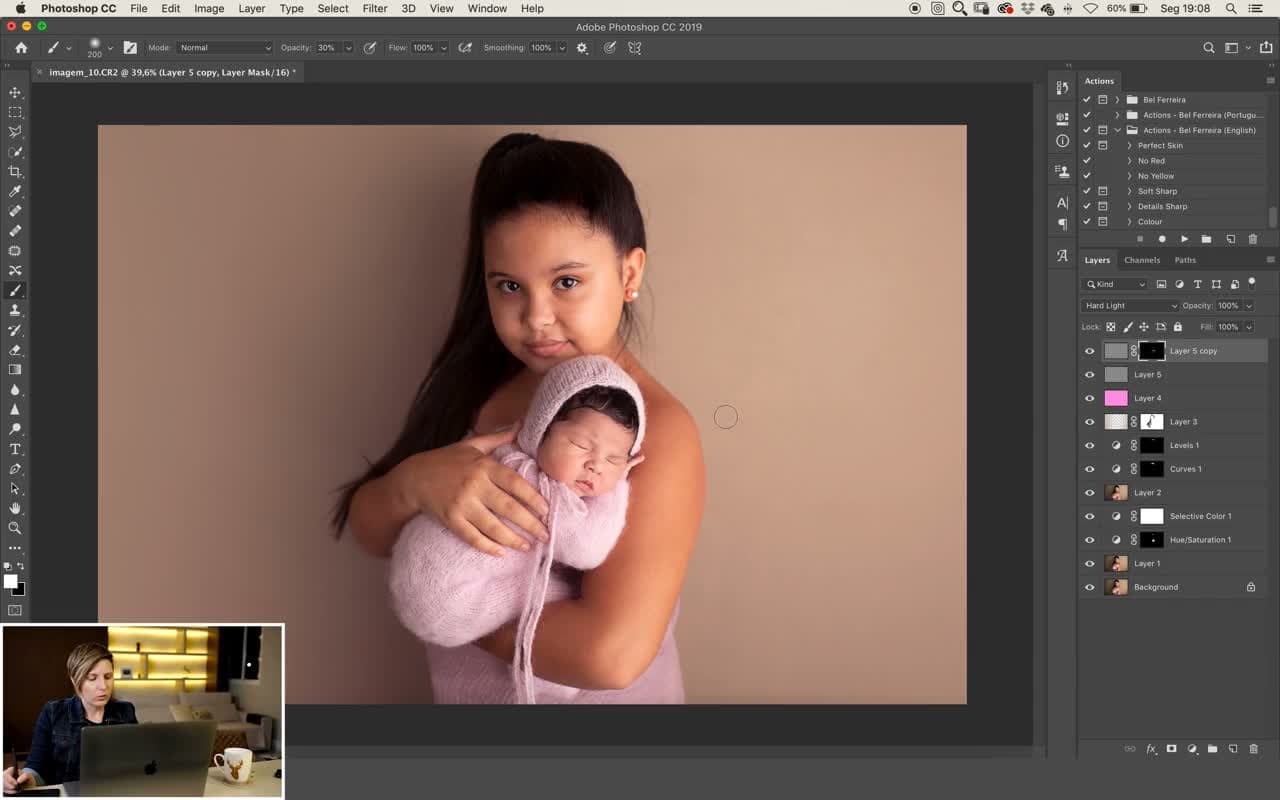Select the Blur tool
This screenshot has height=800, width=1280.
[x=15, y=390]
